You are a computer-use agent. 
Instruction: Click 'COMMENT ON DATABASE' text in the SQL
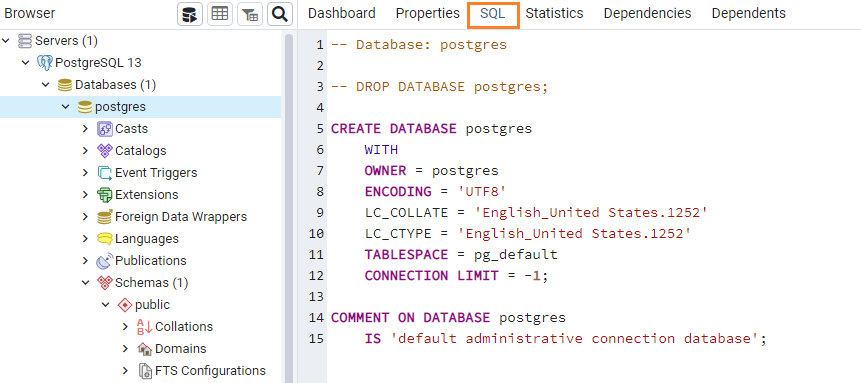coord(410,317)
